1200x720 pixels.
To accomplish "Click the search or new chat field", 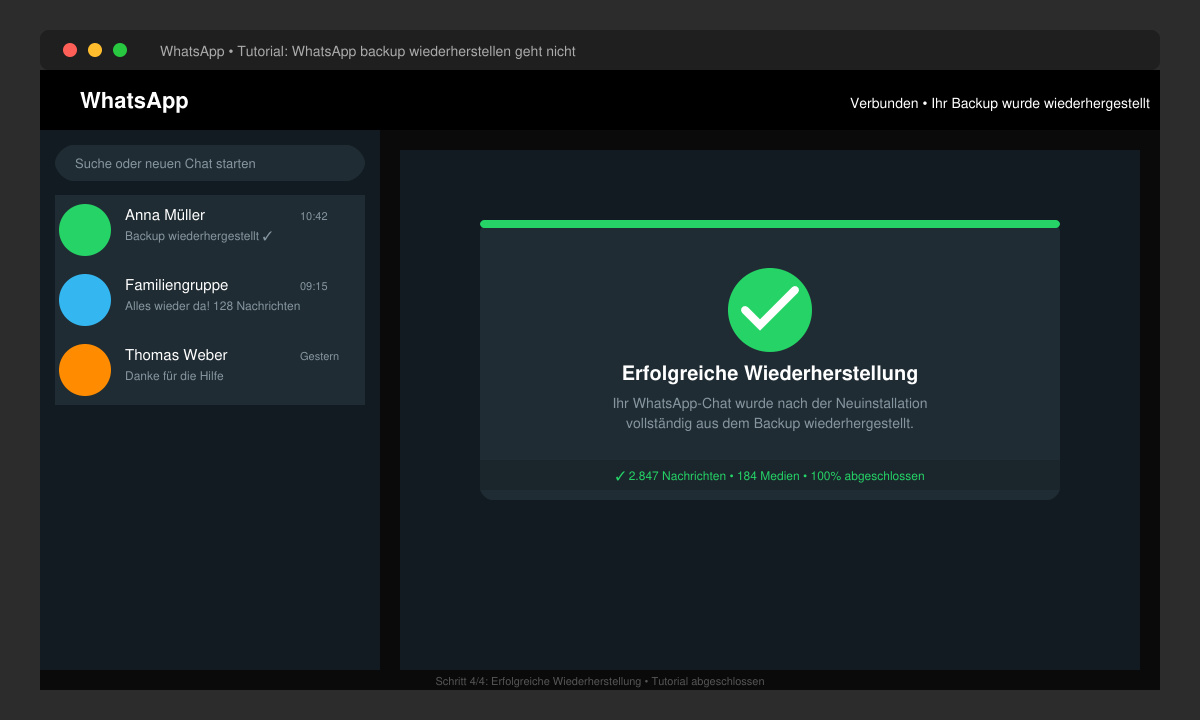I will pyautogui.click(x=210, y=163).
